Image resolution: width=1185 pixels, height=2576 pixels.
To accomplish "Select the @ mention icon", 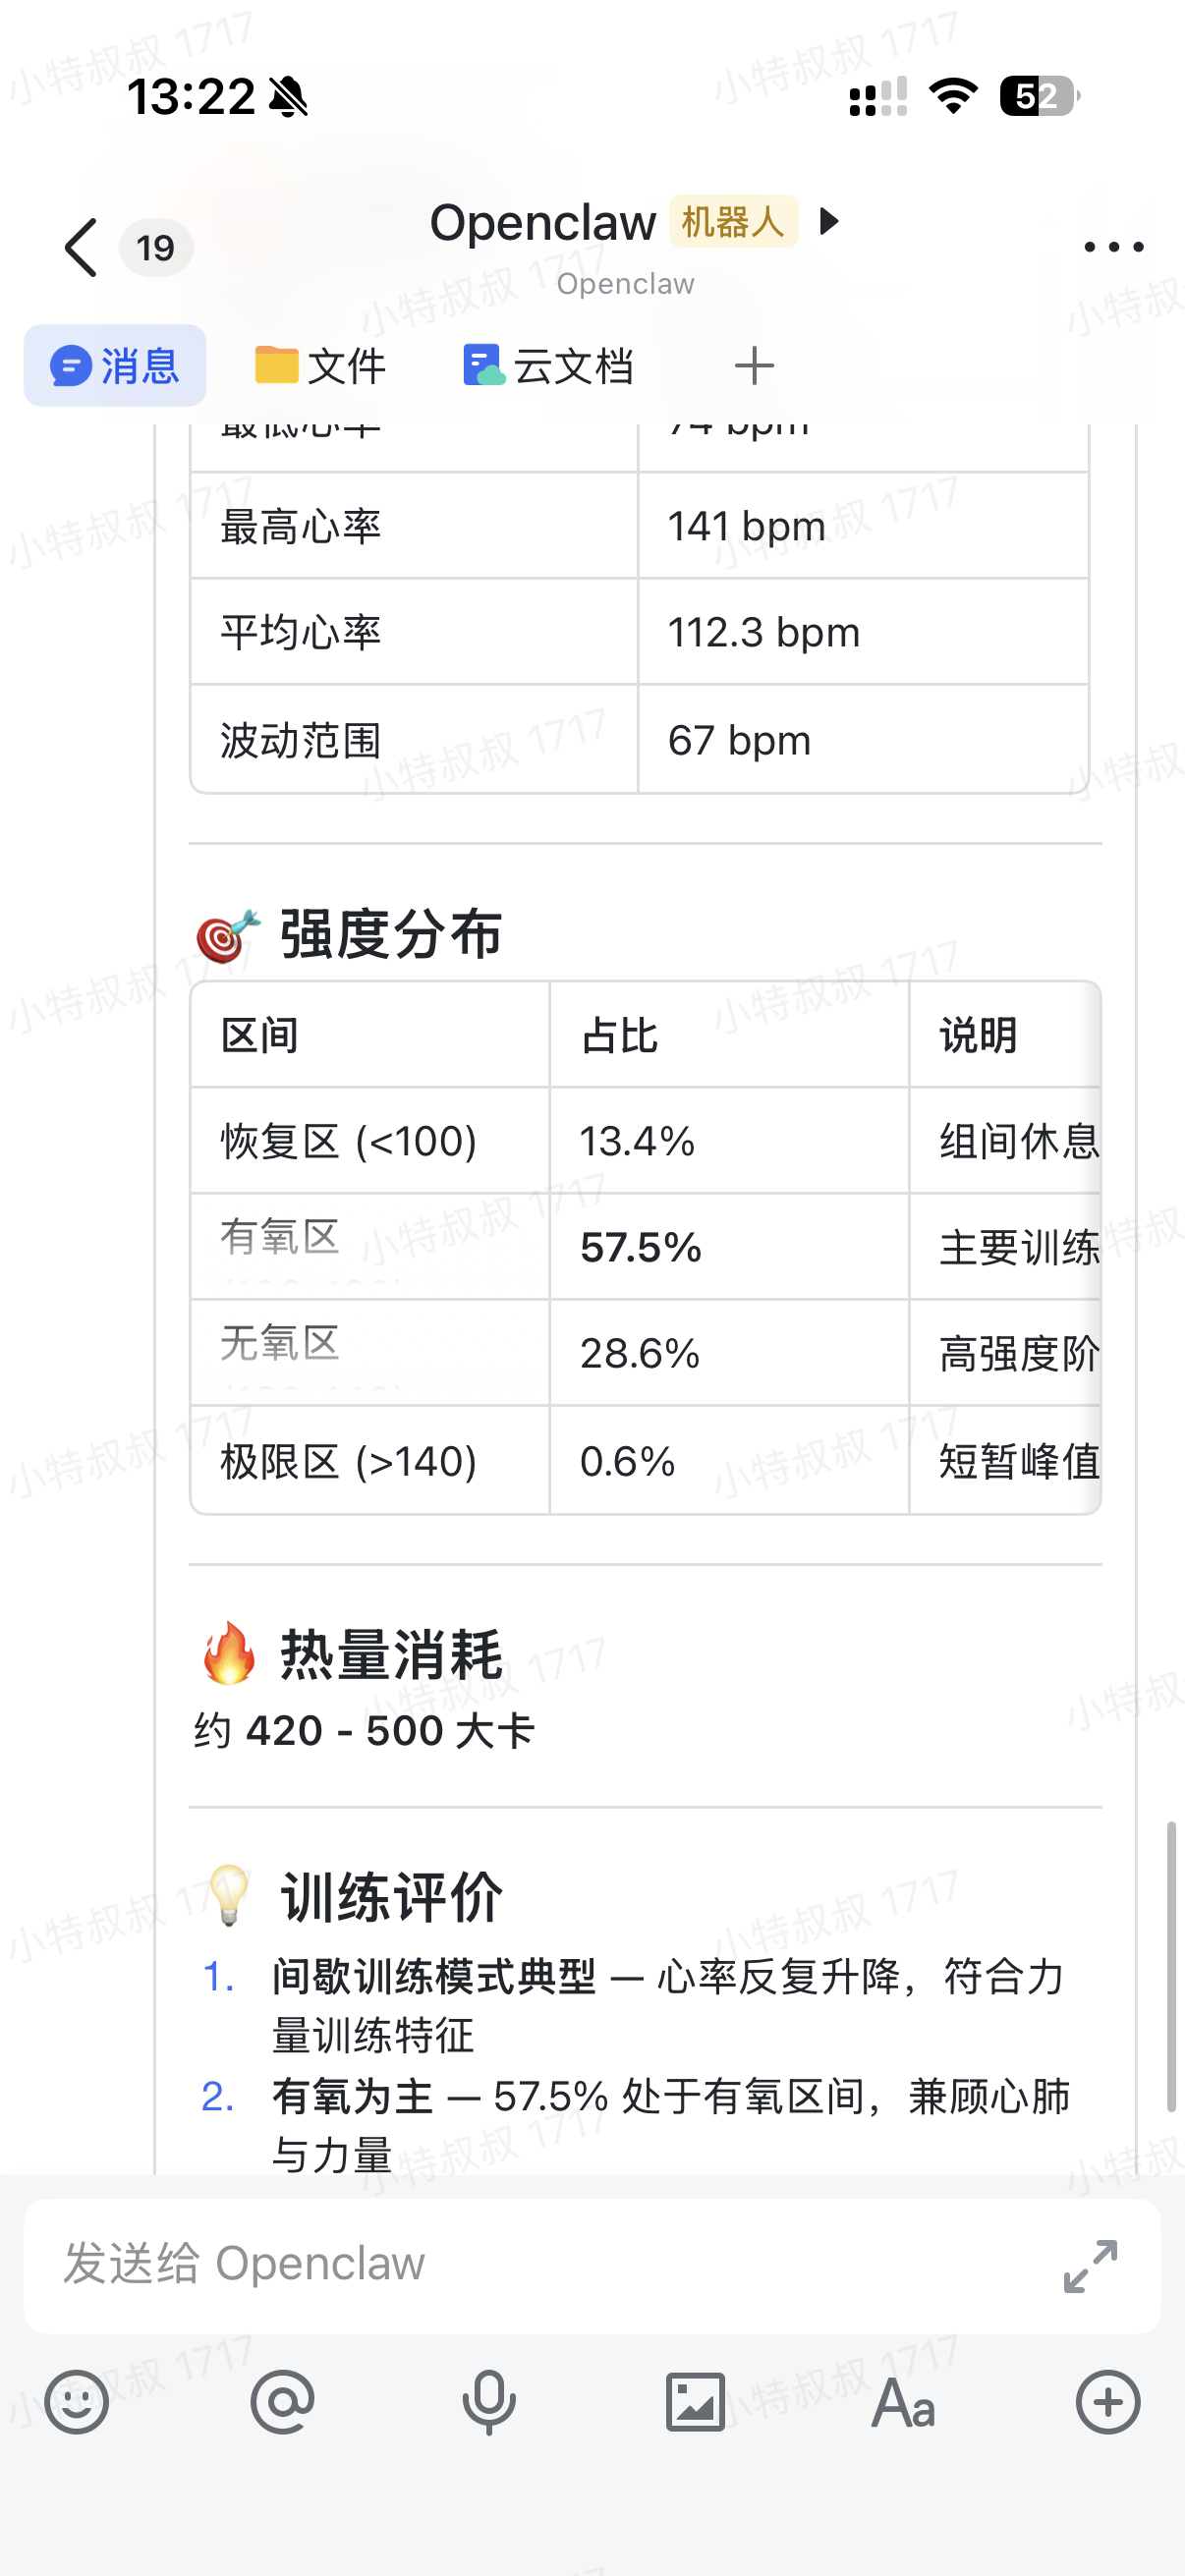I will [283, 2403].
